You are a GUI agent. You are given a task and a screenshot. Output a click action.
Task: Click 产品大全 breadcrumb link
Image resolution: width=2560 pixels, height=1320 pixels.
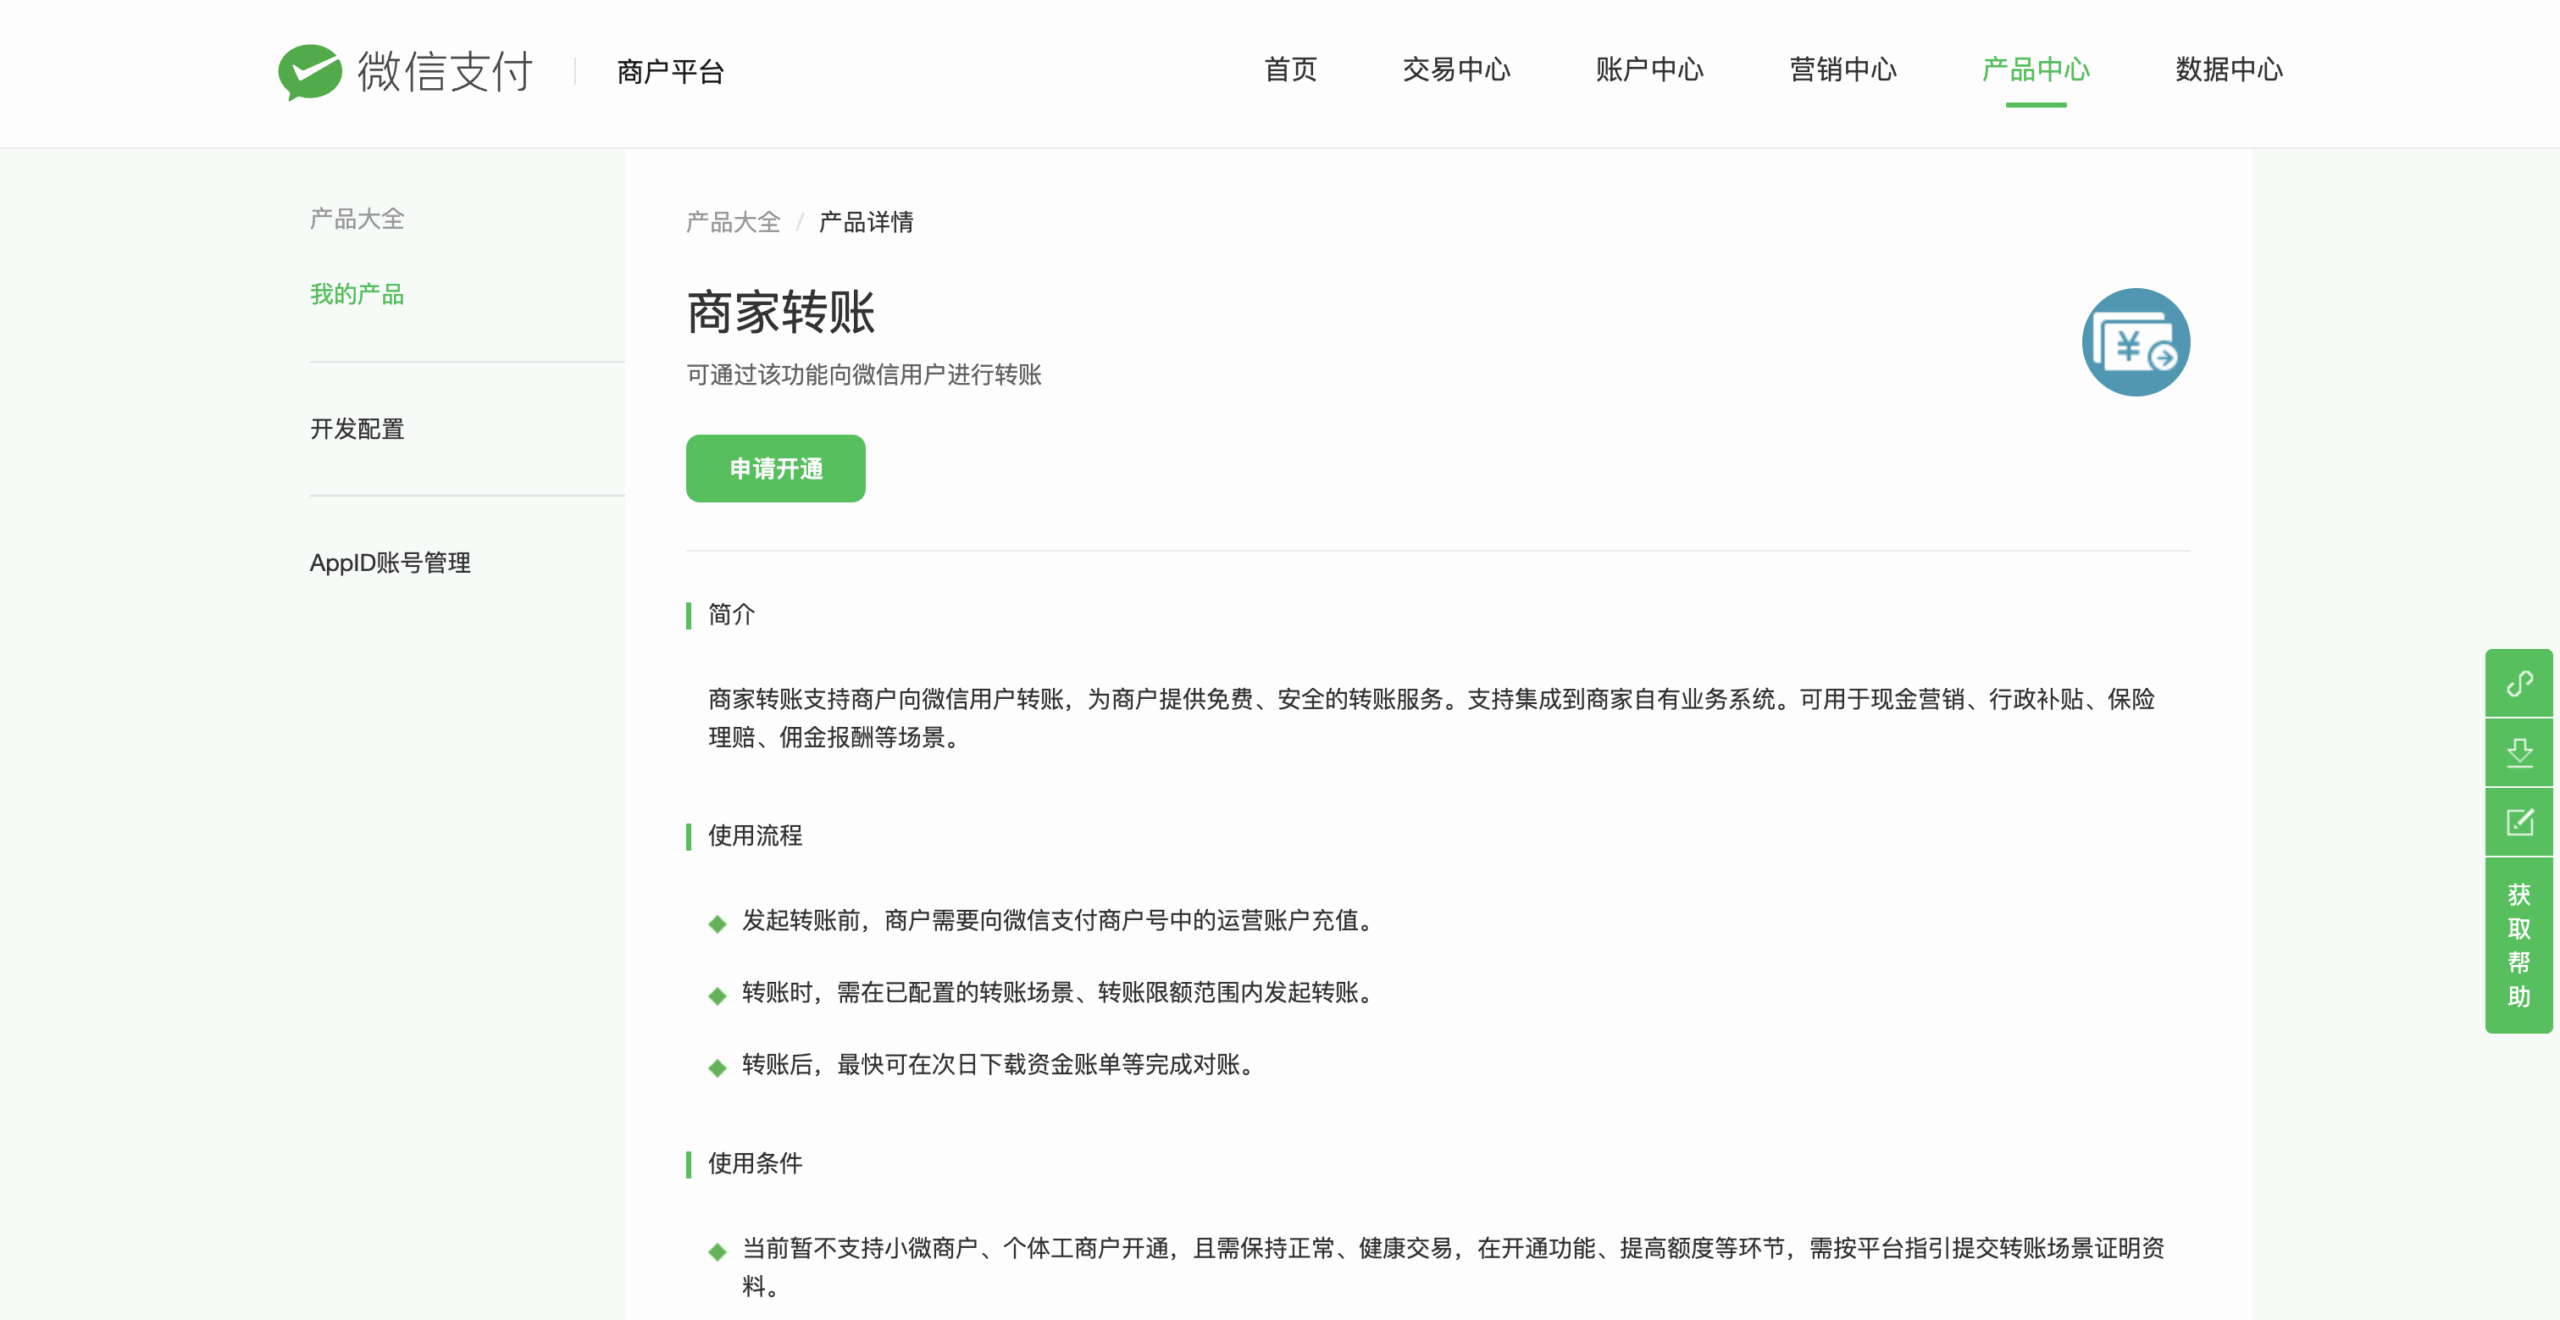(733, 222)
